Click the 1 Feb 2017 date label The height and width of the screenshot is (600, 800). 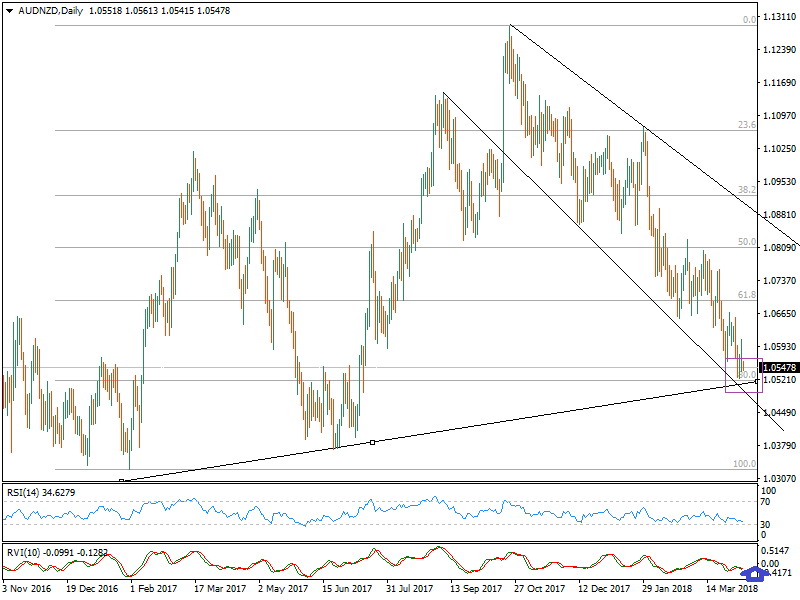[x=154, y=589]
